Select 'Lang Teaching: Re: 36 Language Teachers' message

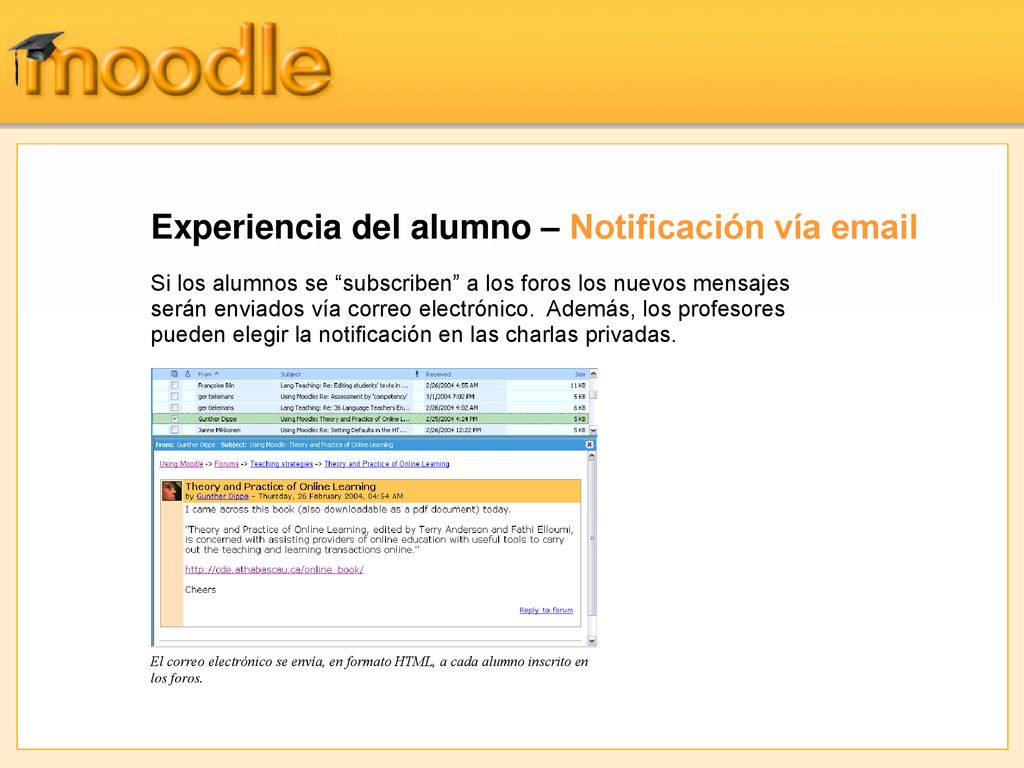coord(370,408)
